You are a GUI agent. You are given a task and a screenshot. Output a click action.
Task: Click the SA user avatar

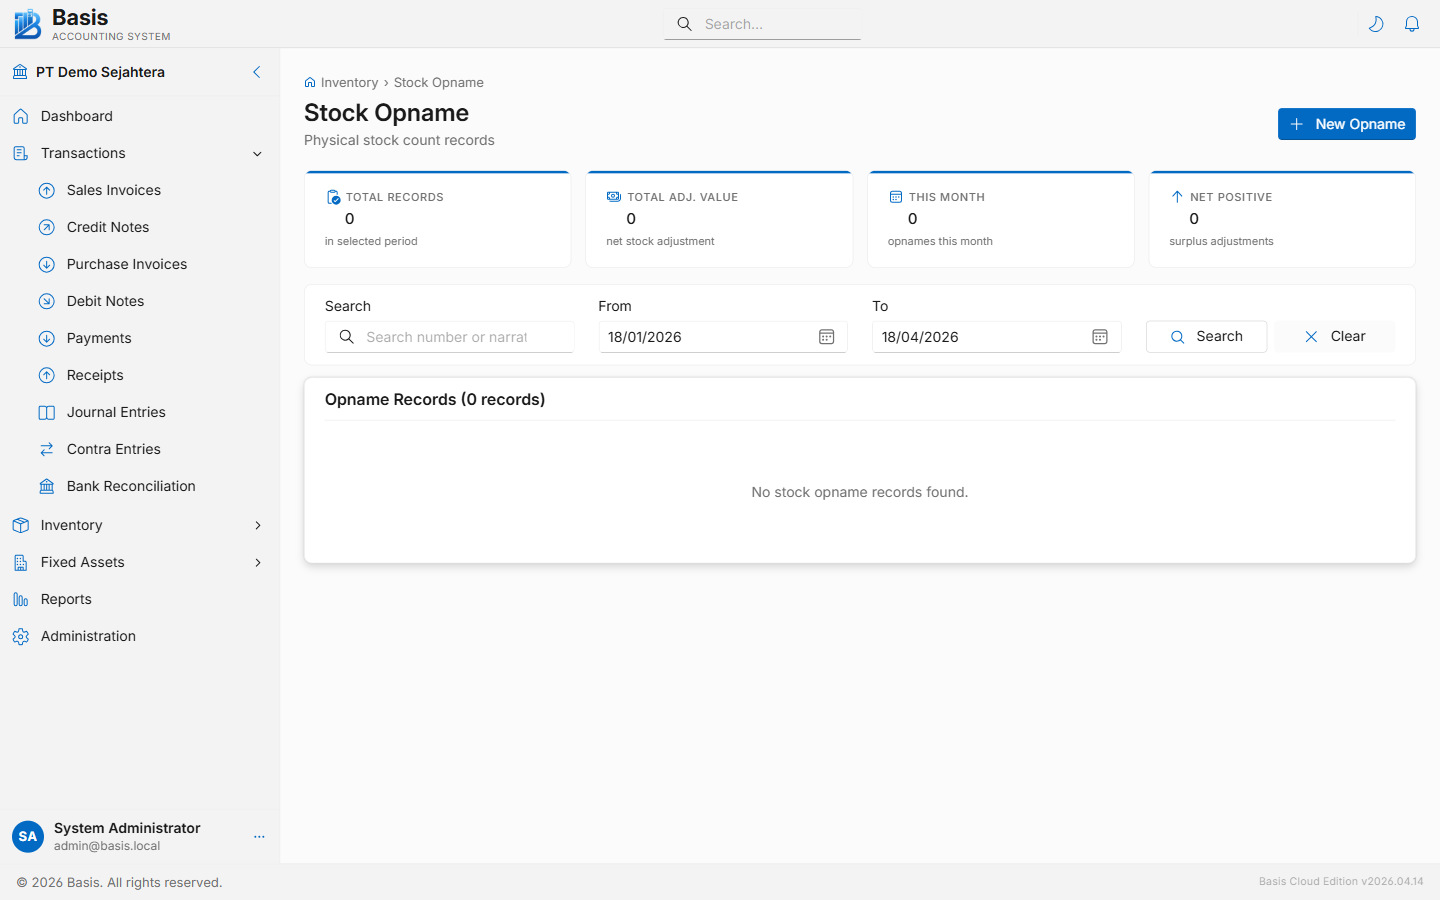[x=28, y=837]
